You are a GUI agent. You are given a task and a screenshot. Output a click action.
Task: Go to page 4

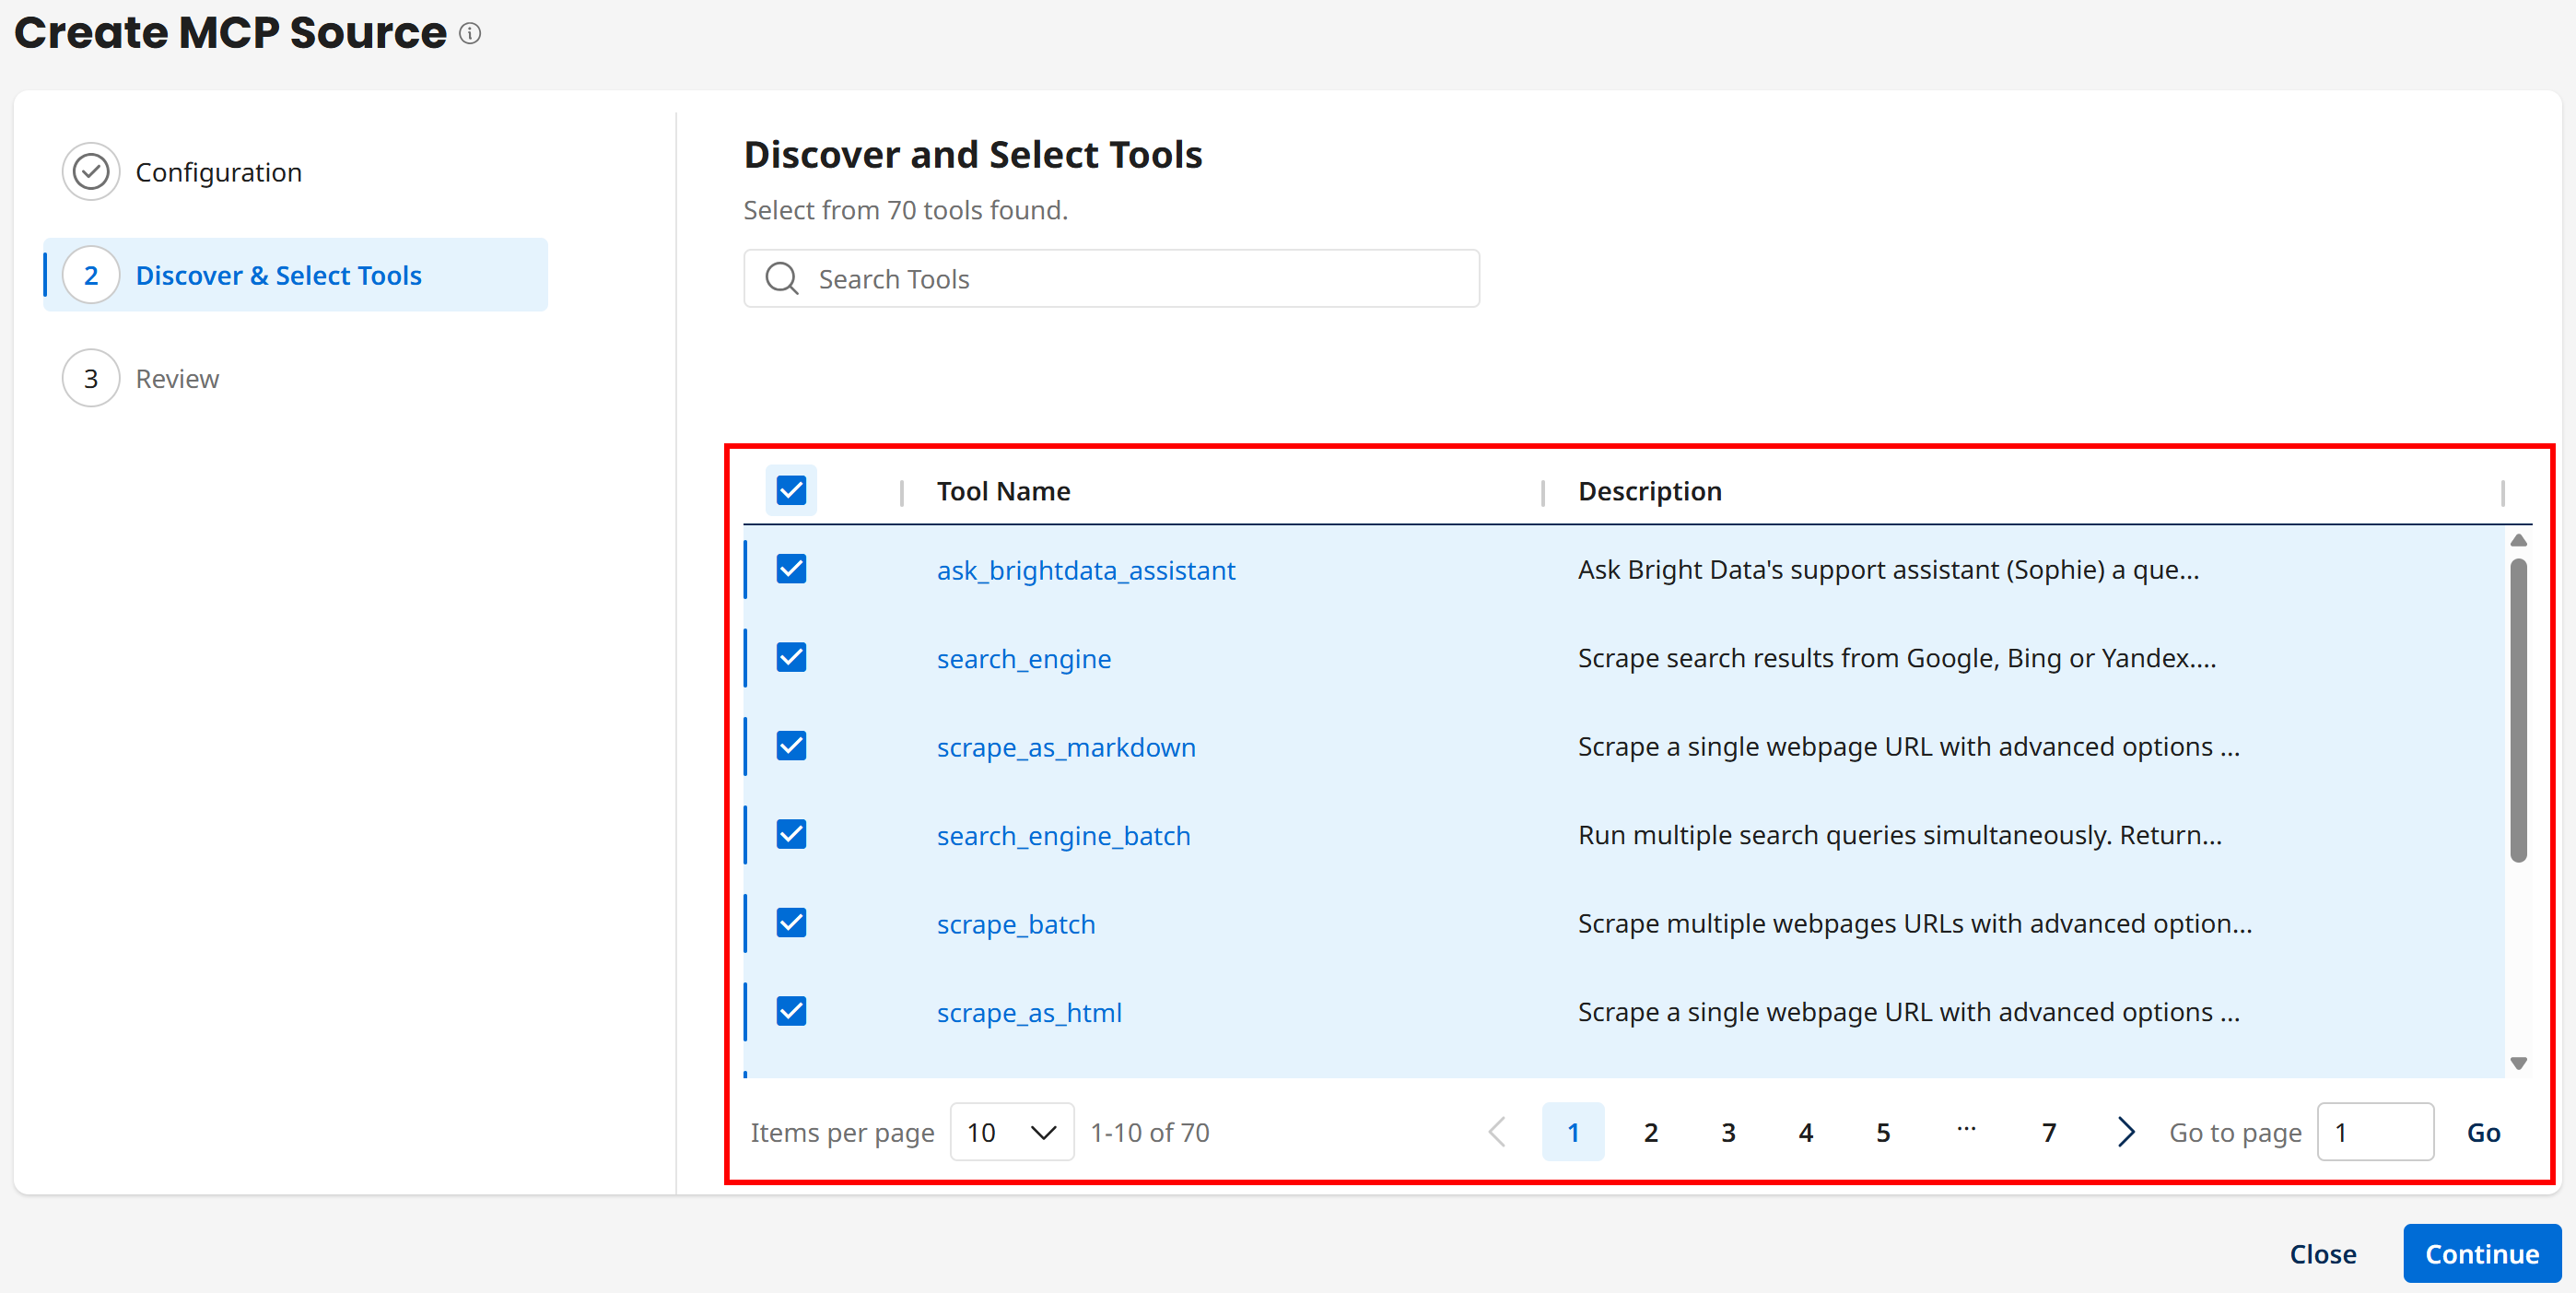(1805, 1132)
